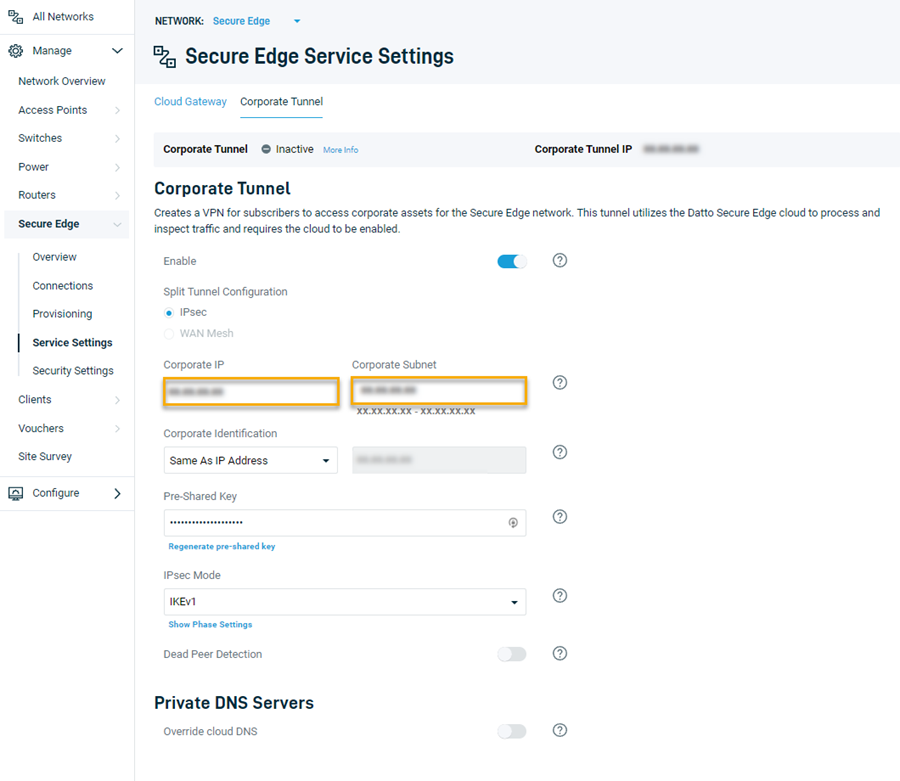Viewport: 900px width, 781px height.
Task: Click the Configure monitor icon
Action: click(15, 494)
